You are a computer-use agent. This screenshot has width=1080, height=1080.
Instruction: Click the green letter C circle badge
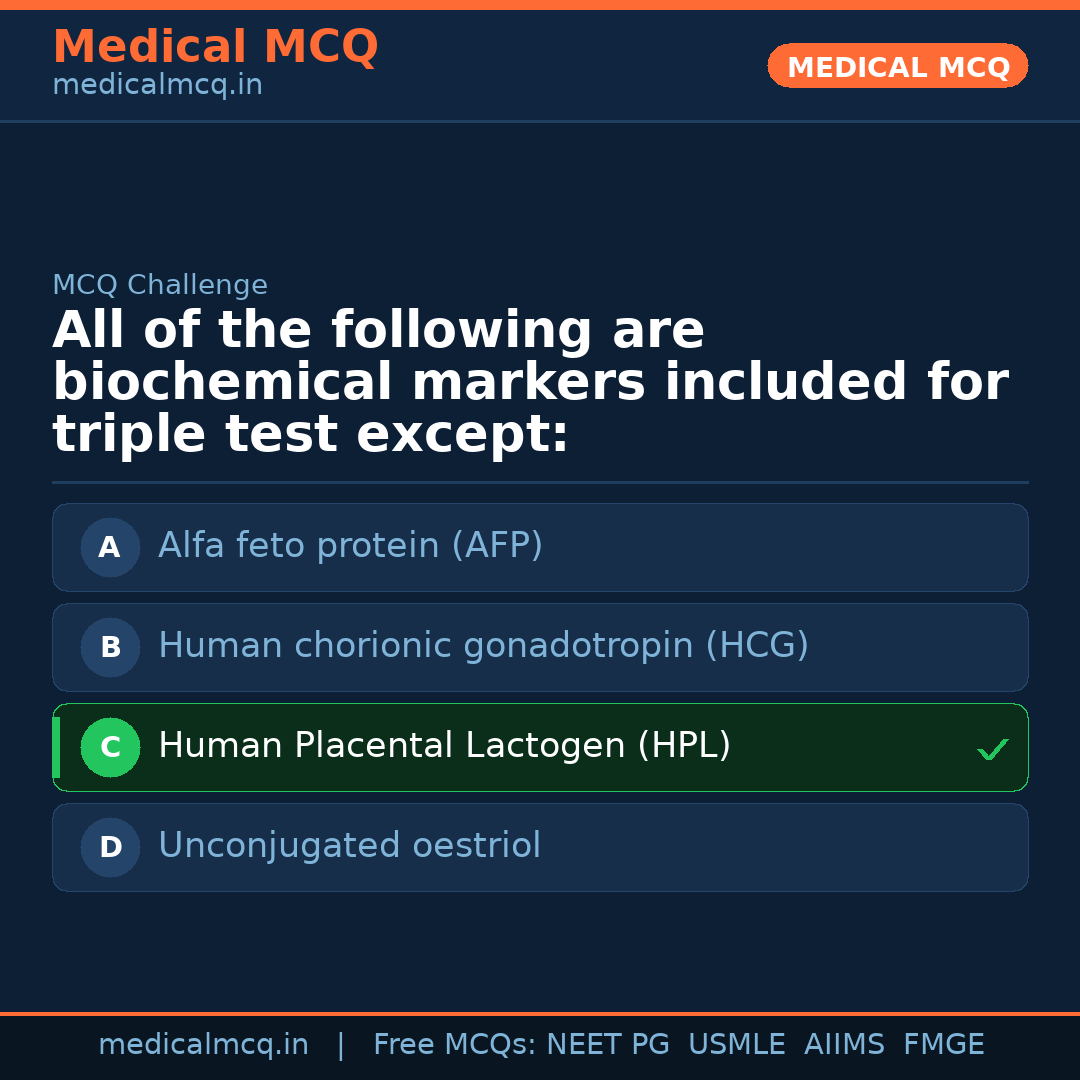tap(110, 747)
